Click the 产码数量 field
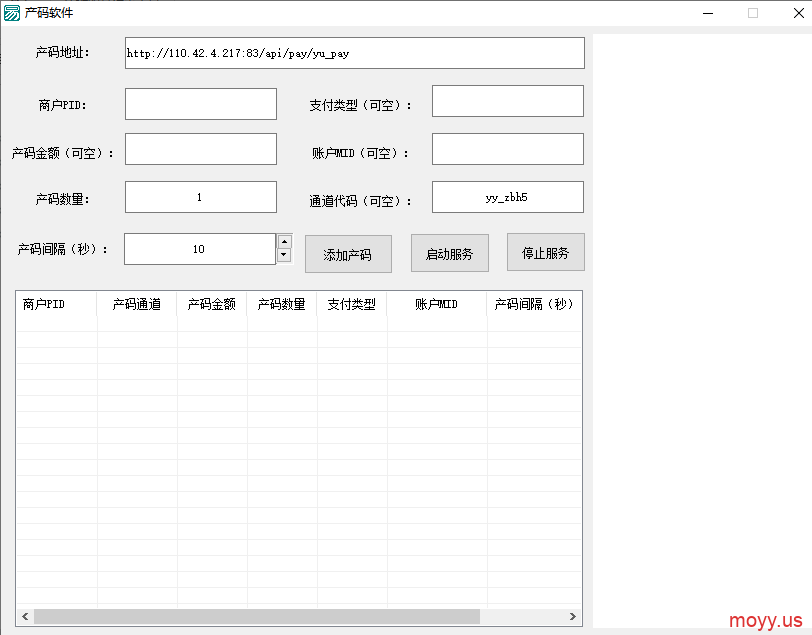This screenshot has height=635, width=812. (200, 197)
